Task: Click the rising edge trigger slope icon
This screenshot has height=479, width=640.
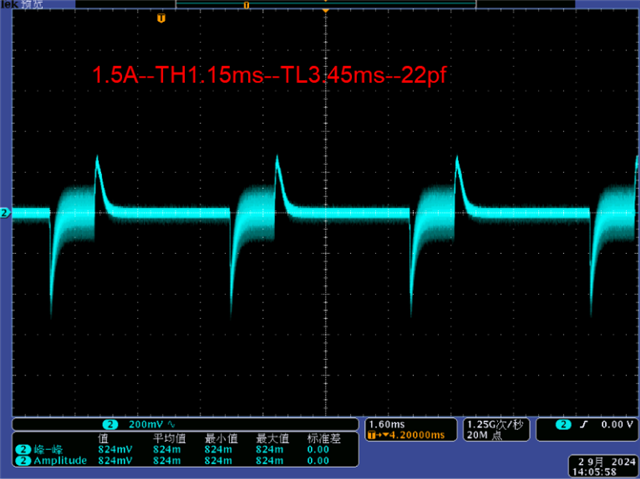Action: [x=584, y=424]
